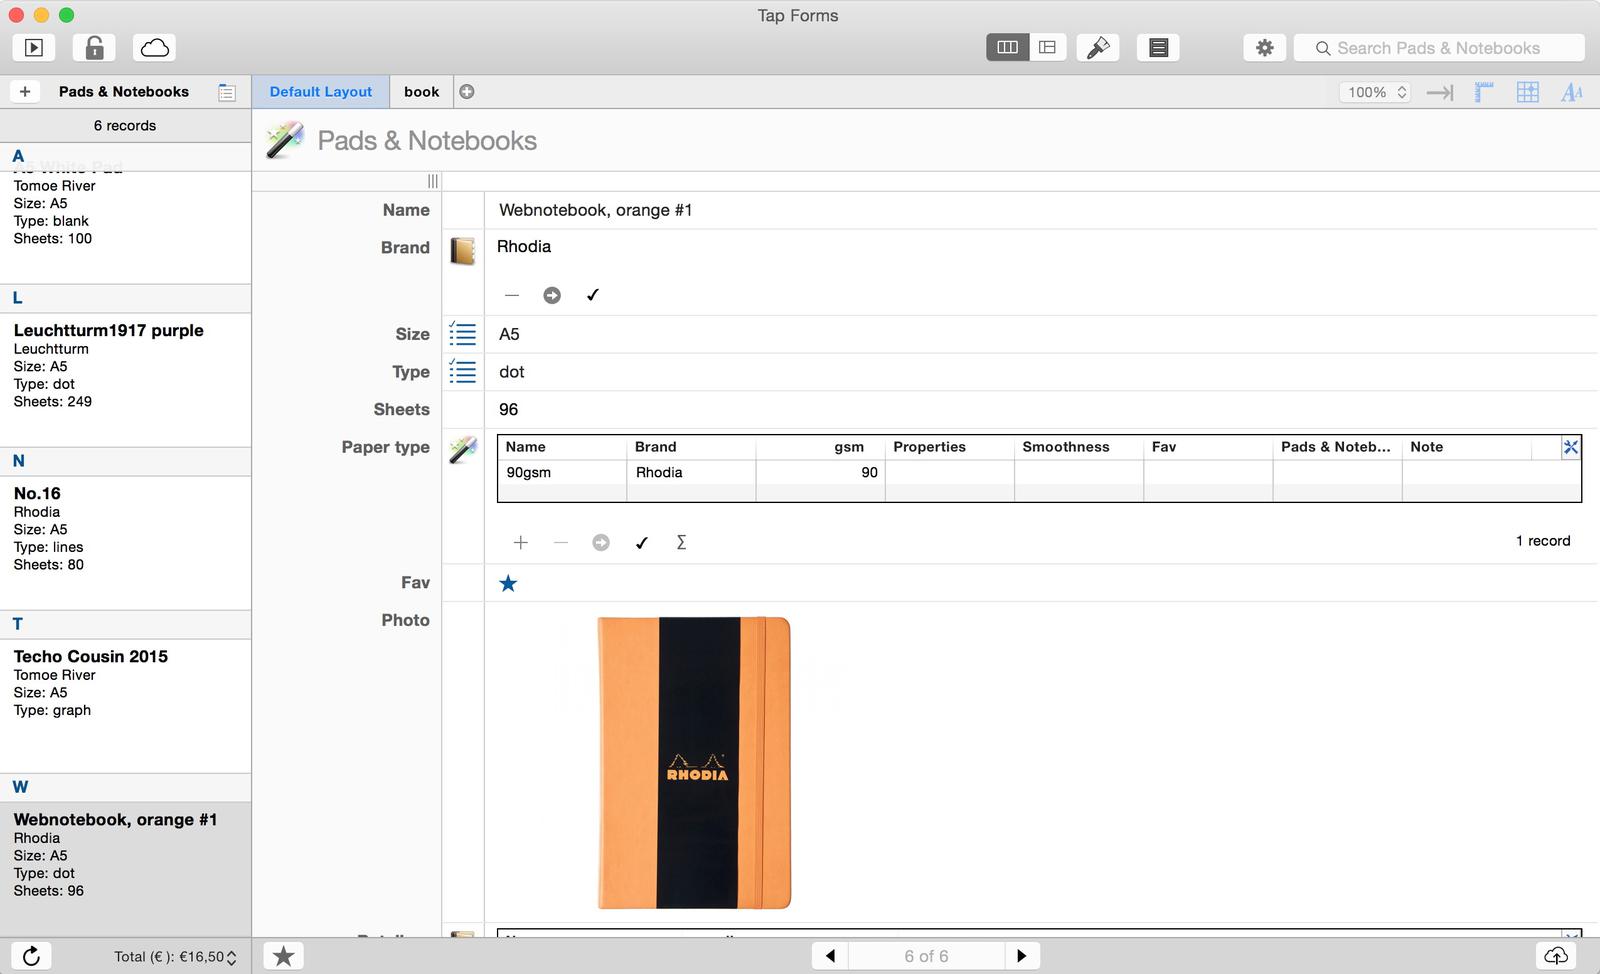Click the Tomoe River A5 blank record

point(125,227)
